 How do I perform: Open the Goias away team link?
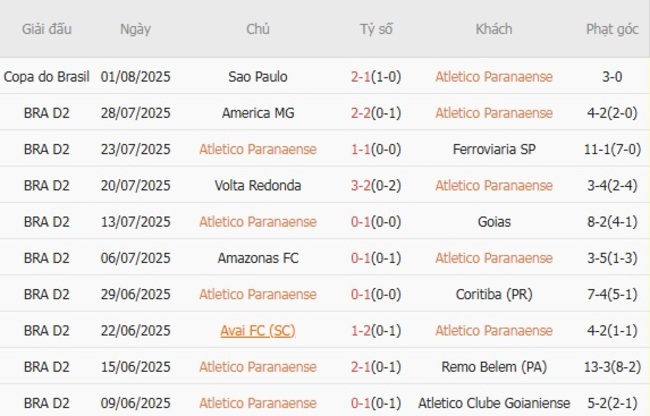(x=493, y=221)
